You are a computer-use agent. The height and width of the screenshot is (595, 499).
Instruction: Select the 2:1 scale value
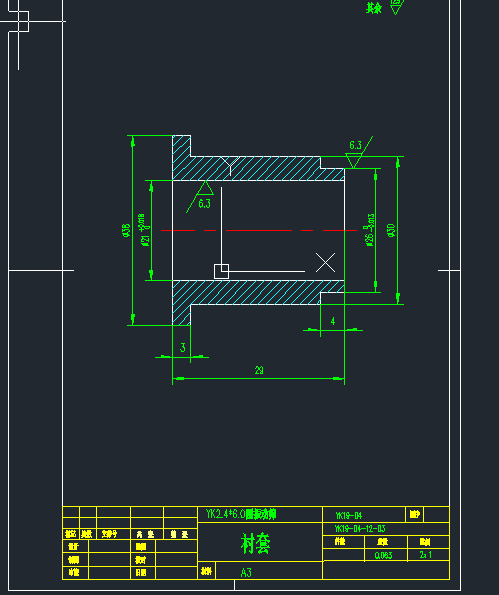coord(426,555)
